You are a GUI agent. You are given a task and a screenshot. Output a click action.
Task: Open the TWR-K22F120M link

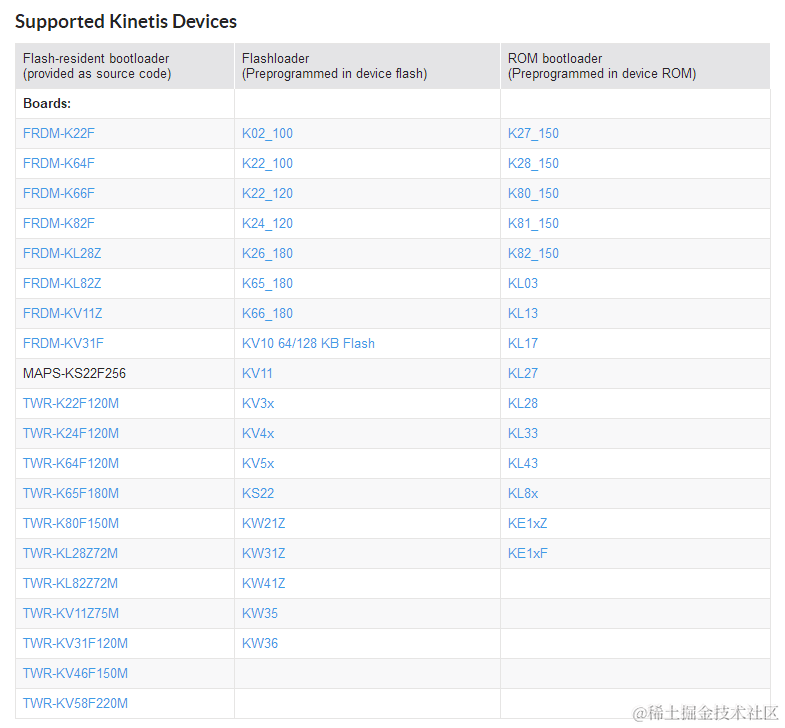point(71,404)
